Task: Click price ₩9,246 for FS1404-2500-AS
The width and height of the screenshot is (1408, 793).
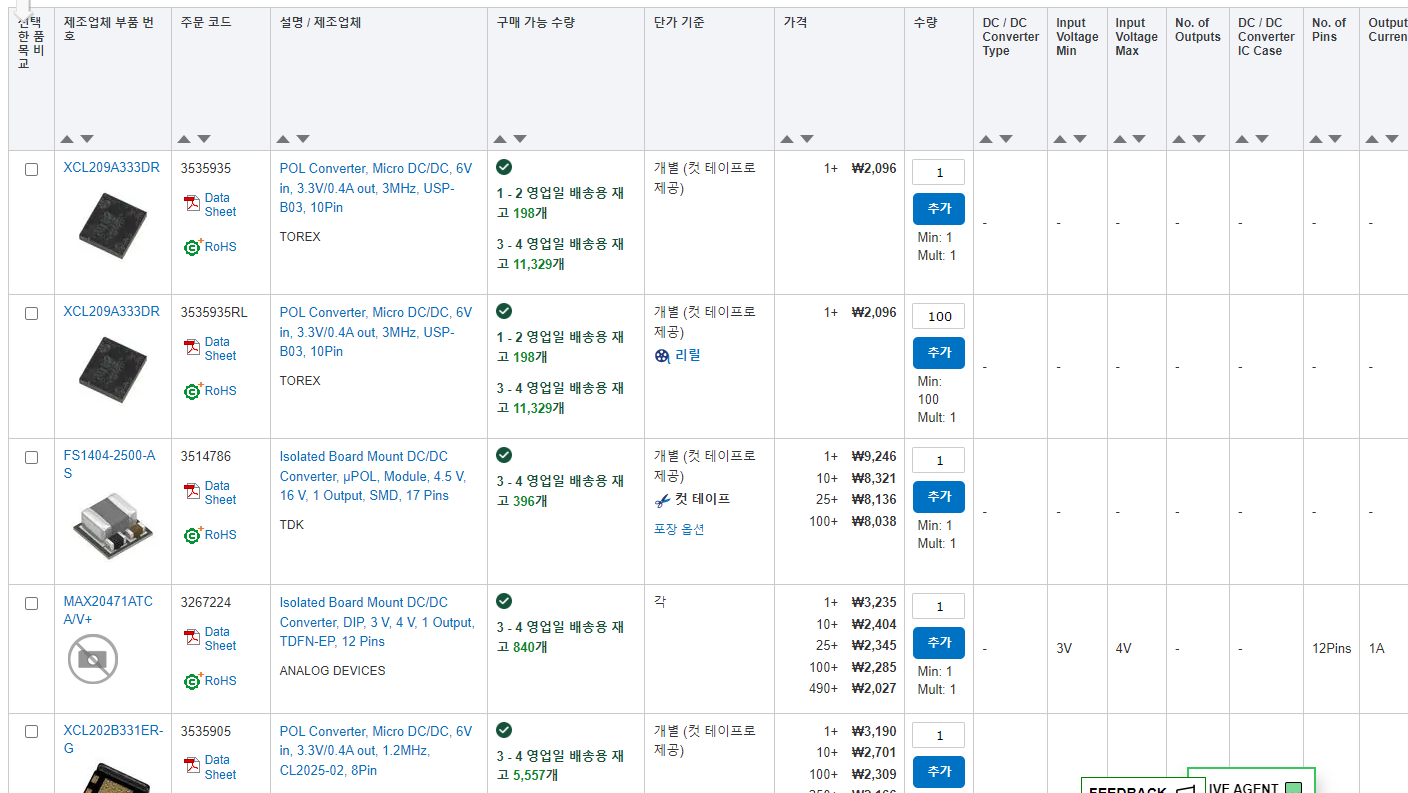Action: click(874, 456)
